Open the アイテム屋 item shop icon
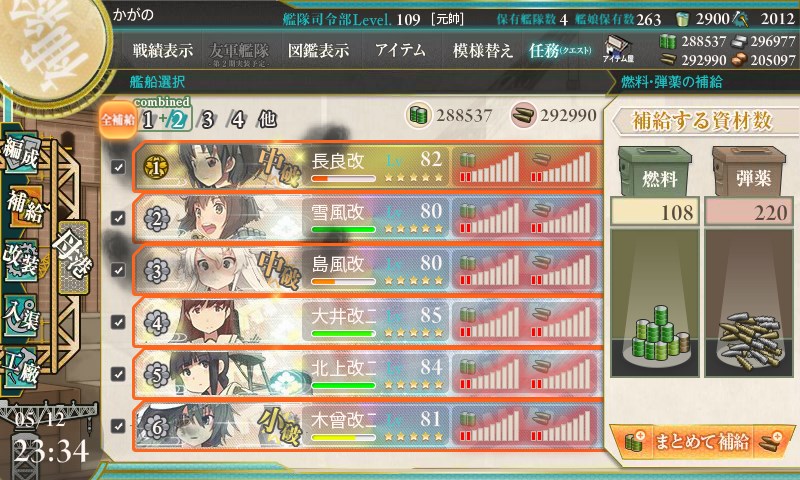This screenshot has height=480, width=800. tap(618, 49)
